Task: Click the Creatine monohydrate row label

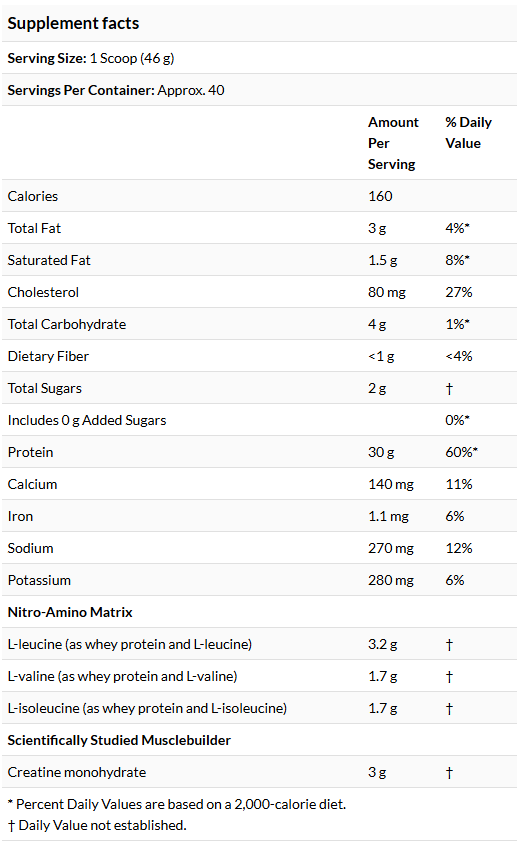Action: pyautogui.click(x=77, y=772)
